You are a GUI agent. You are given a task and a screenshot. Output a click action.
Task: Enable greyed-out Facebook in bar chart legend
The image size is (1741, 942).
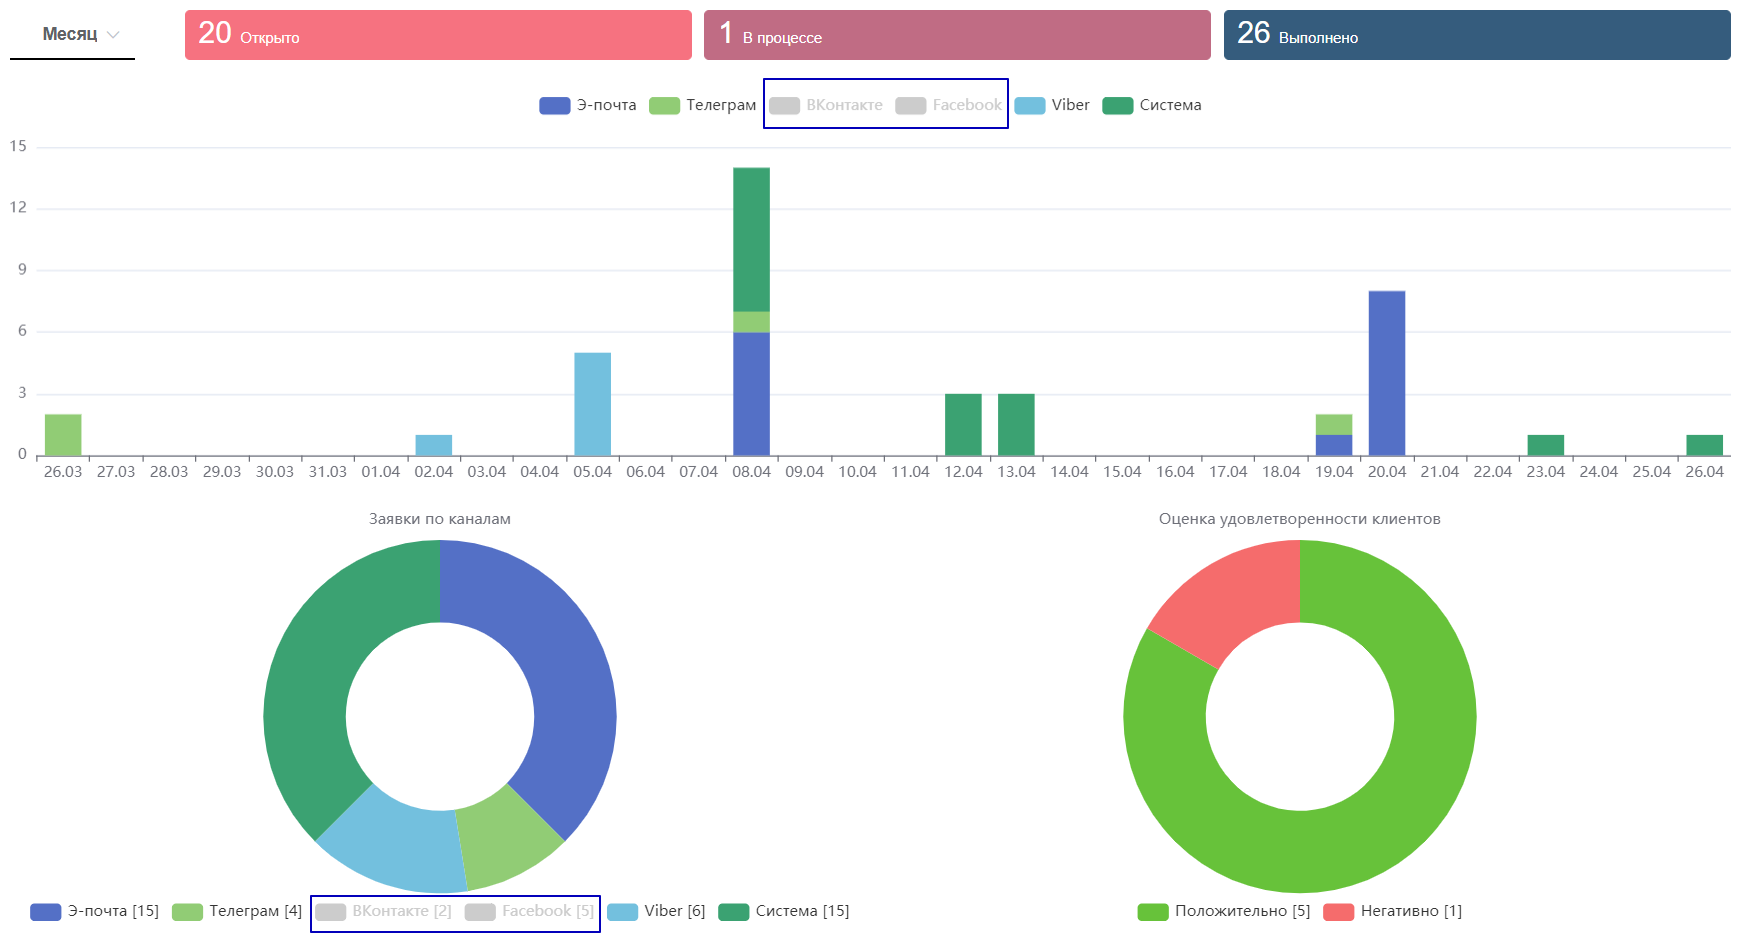point(949,105)
